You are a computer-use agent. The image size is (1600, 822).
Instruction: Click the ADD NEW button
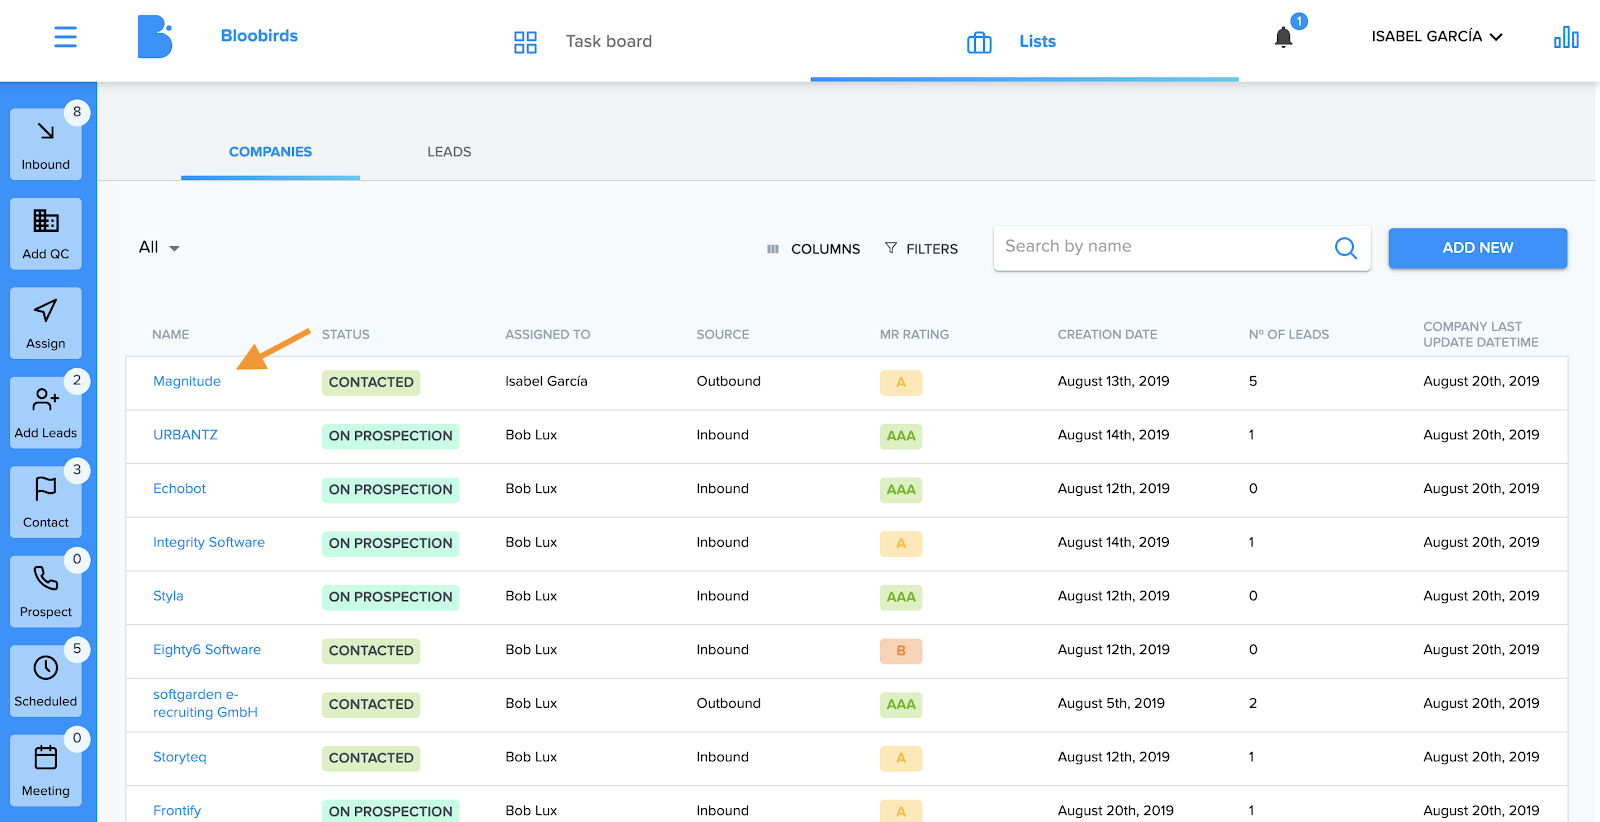coord(1478,248)
